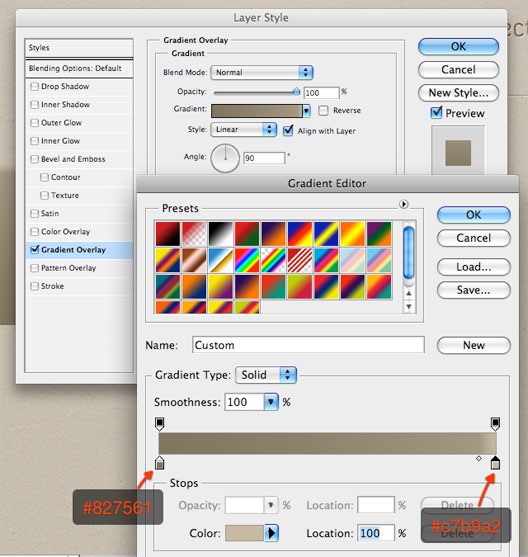Open the gradient picker dropdown arrow

click(x=306, y=111)
